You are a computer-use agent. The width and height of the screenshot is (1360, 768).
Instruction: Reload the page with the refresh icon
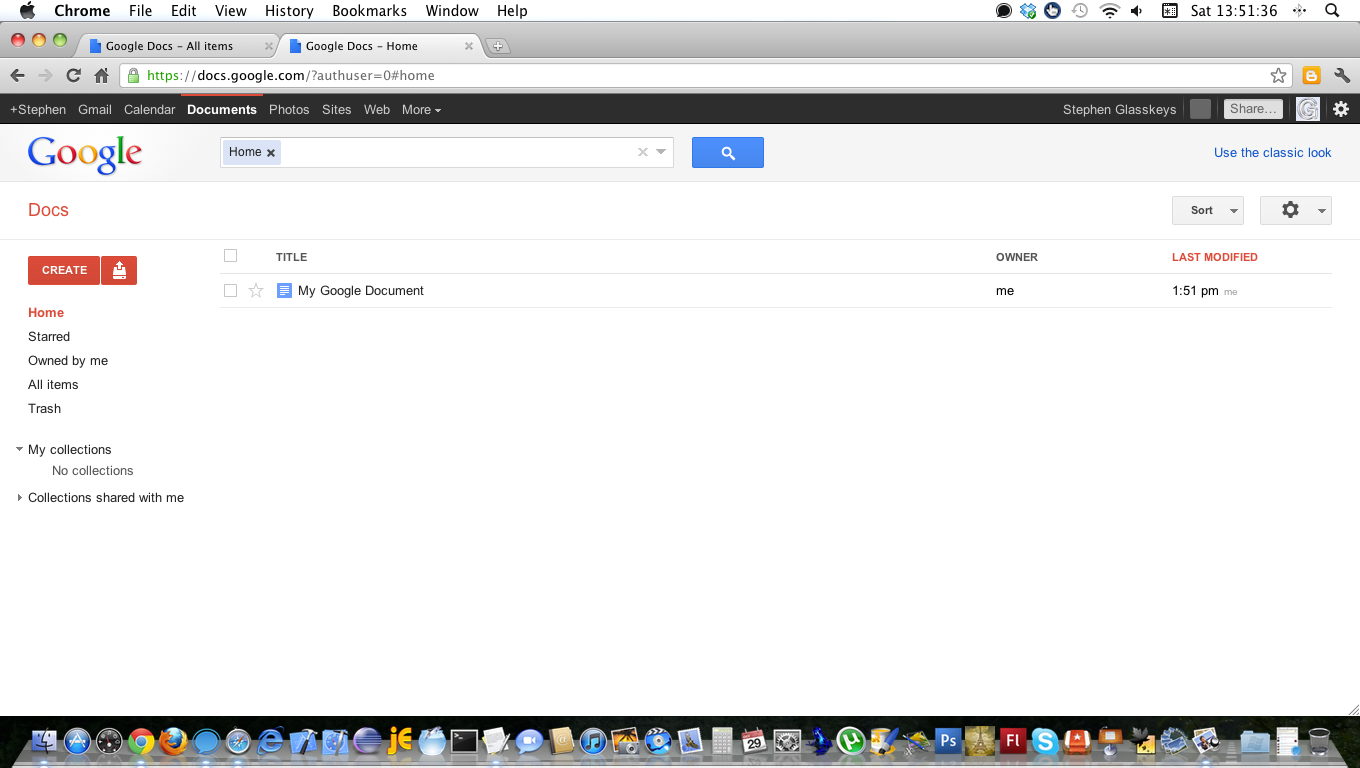(73, 76)
